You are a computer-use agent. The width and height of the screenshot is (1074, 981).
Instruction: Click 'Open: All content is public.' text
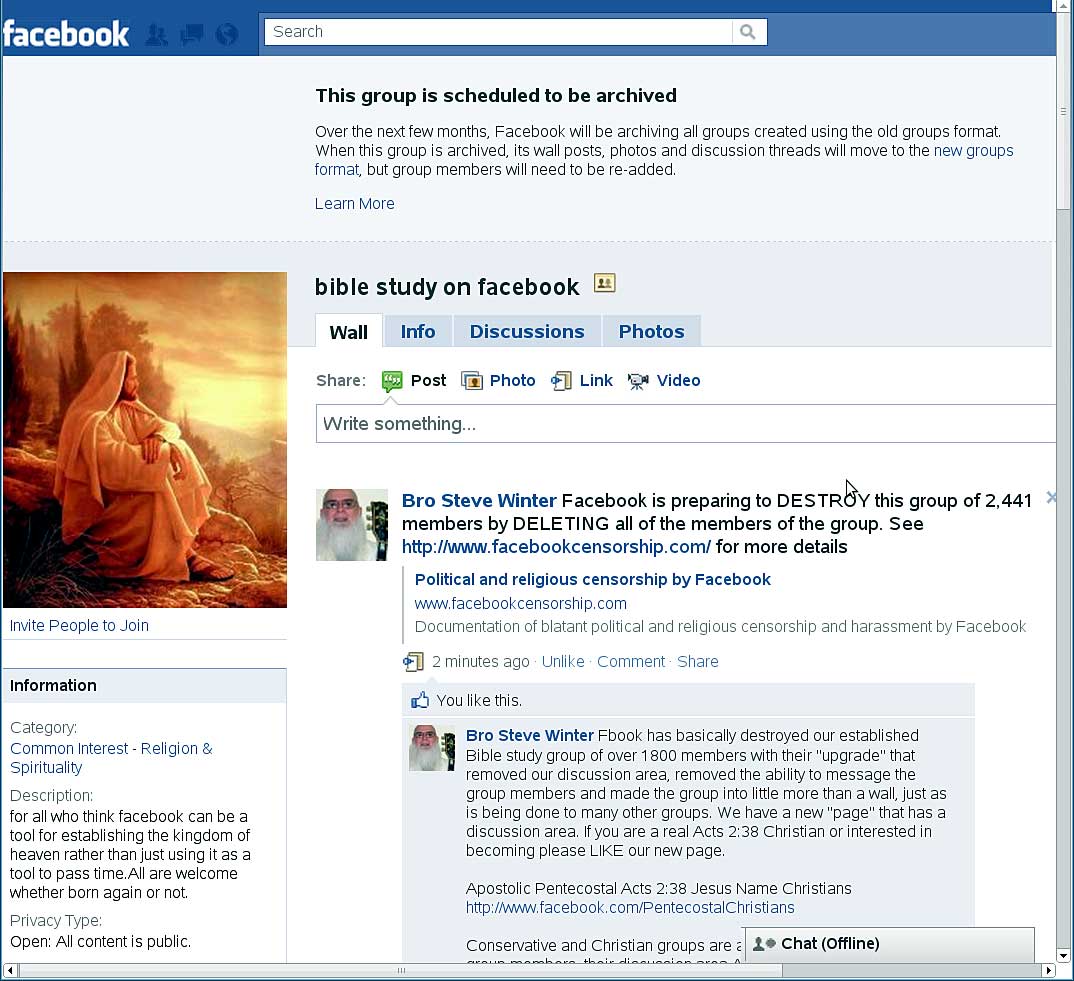click(100, 942)
